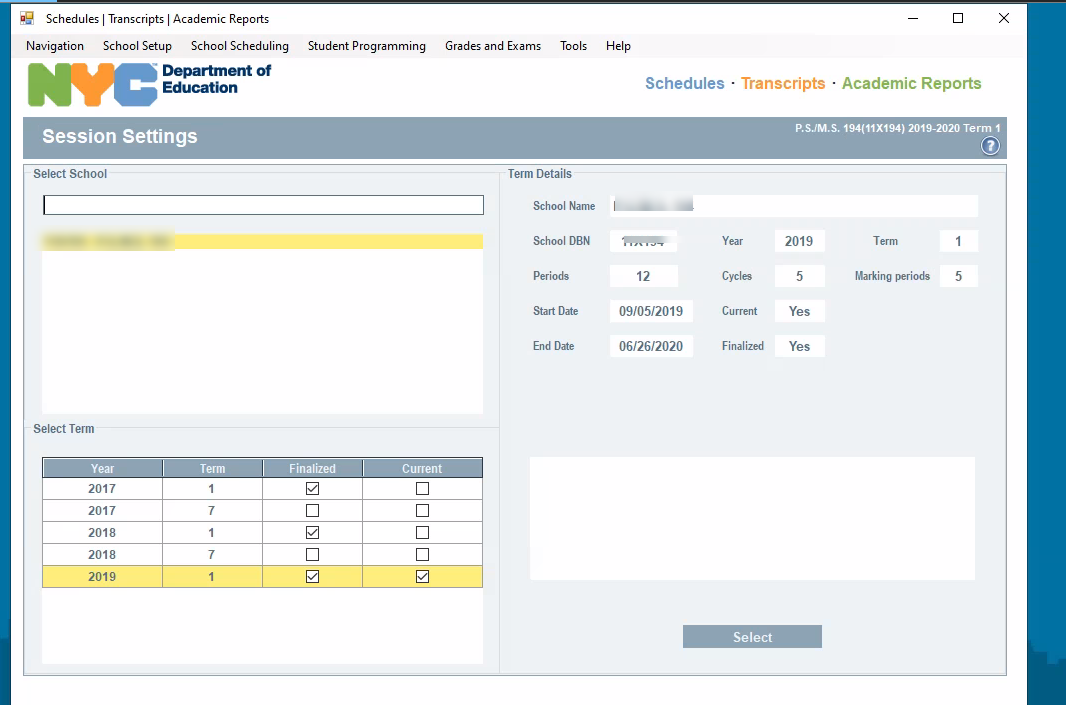Click the term cell of 2018 term 7
This screenshot has width=1066, height=705.
212,555
